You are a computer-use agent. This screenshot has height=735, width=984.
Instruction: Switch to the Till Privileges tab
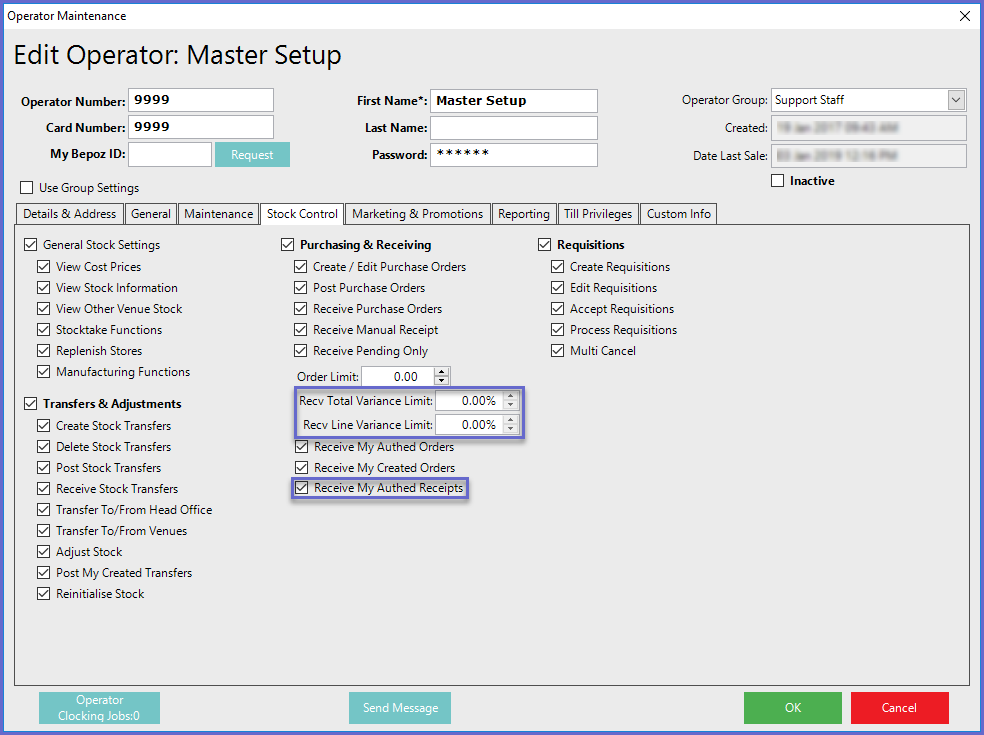[597, 214]
